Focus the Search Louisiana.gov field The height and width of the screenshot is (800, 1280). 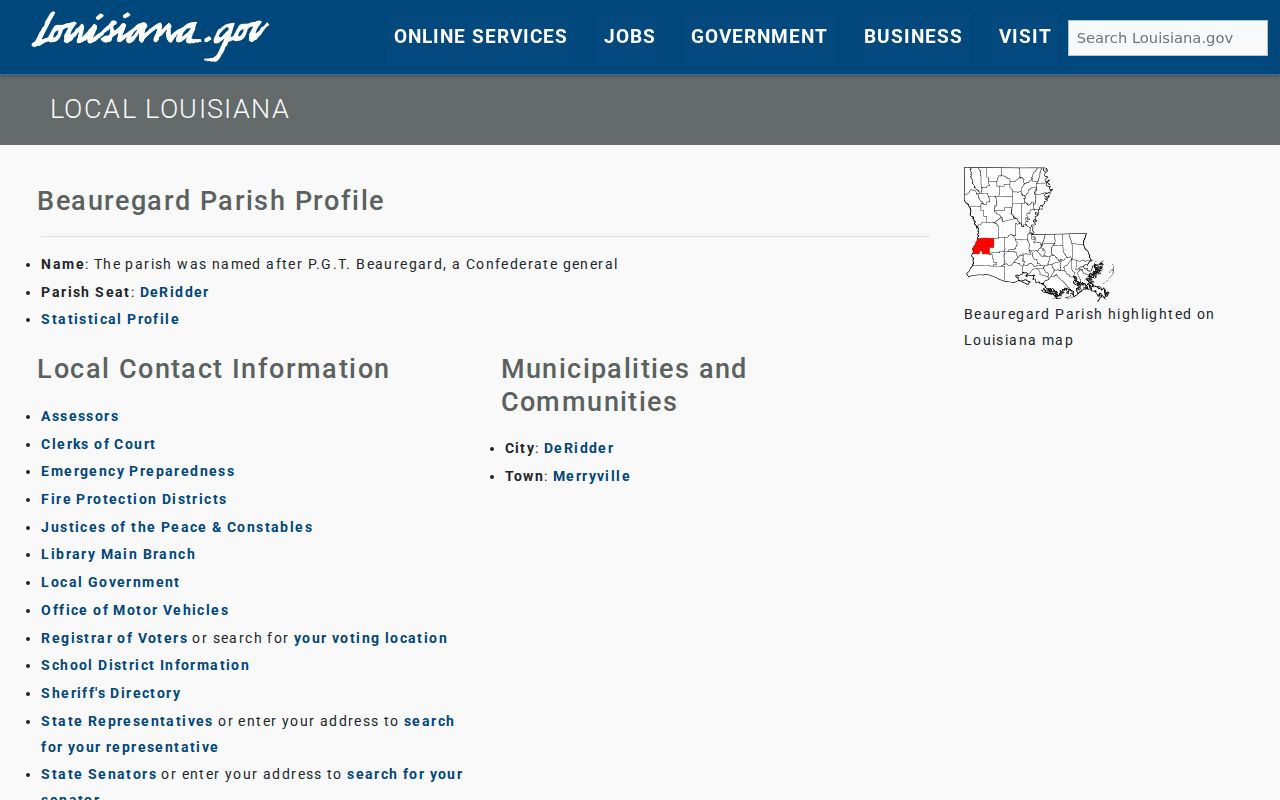pyautogui.click(x=1168, y=38)
